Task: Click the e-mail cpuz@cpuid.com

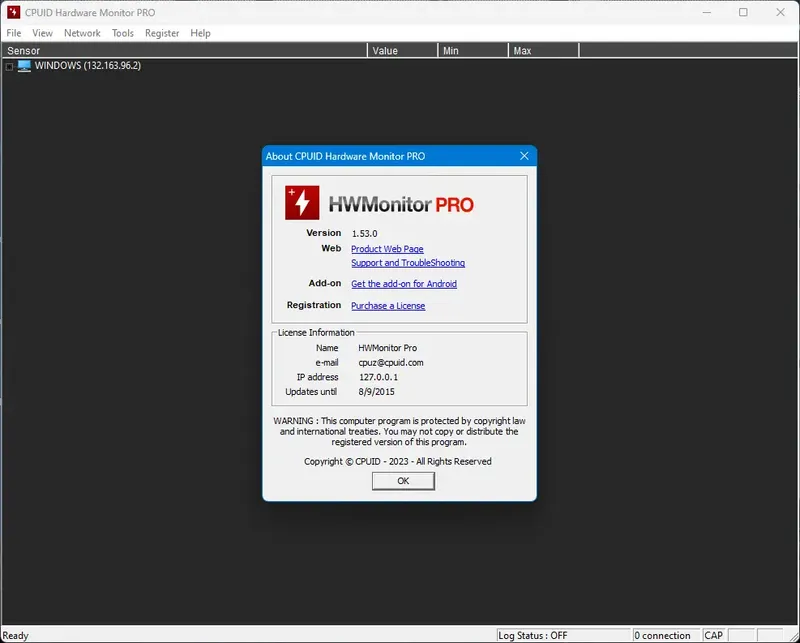Action: (391, 363)
